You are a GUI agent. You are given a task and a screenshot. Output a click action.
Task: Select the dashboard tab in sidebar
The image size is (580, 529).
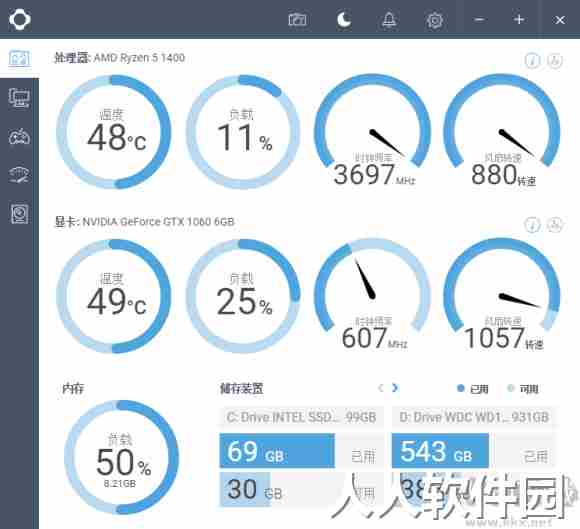click(x=20, y=58)
